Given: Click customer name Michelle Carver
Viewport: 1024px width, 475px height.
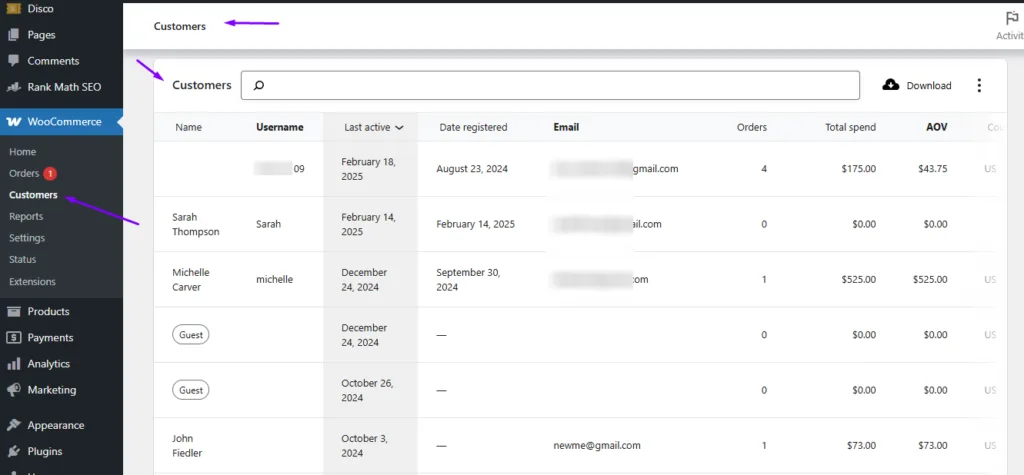Looking at the screenshot, I should click(191, 280).
